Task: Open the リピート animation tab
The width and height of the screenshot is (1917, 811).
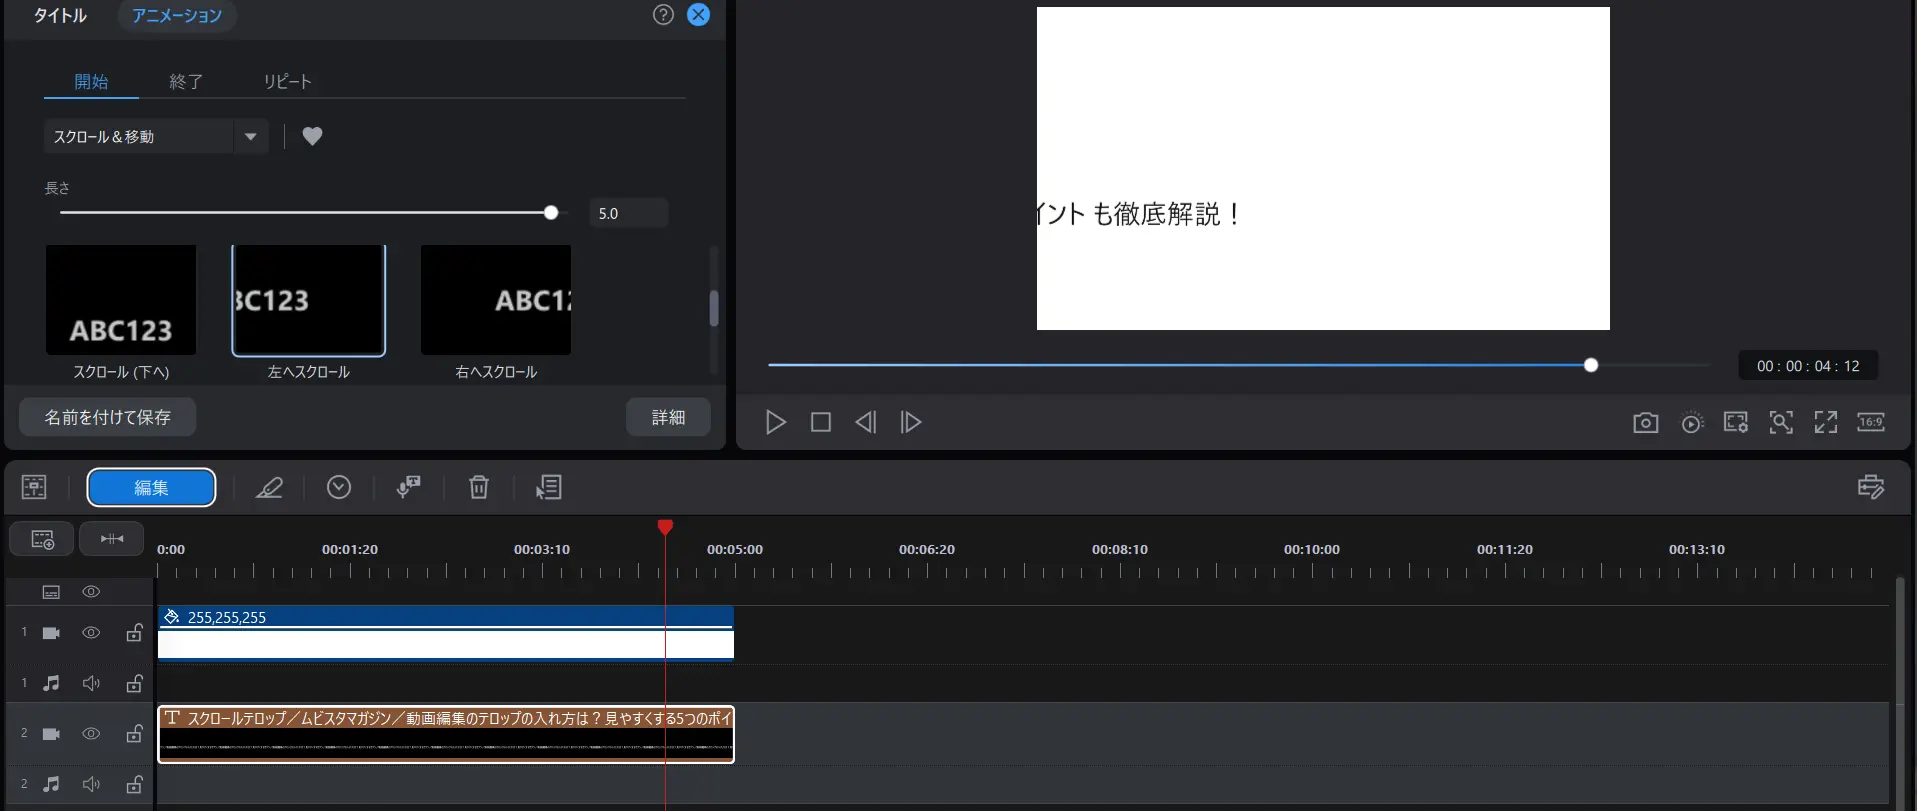Action: pos(288,82)
